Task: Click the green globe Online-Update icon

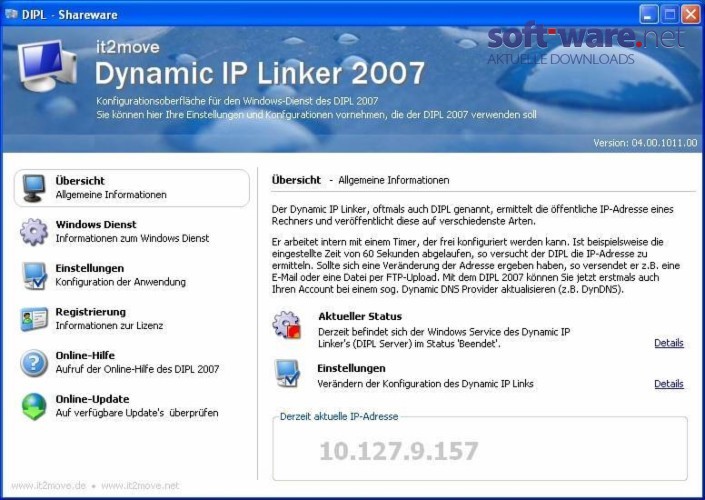Action: (34, 406)
